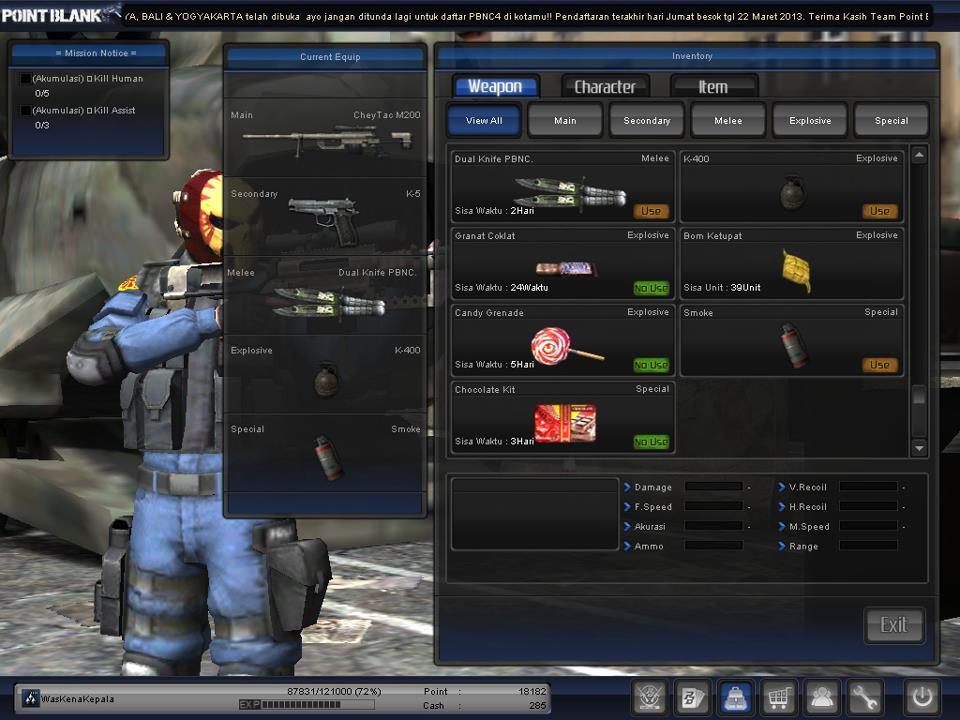Click the Damage stat bar
960x720 pixels.
coord(714,487)
